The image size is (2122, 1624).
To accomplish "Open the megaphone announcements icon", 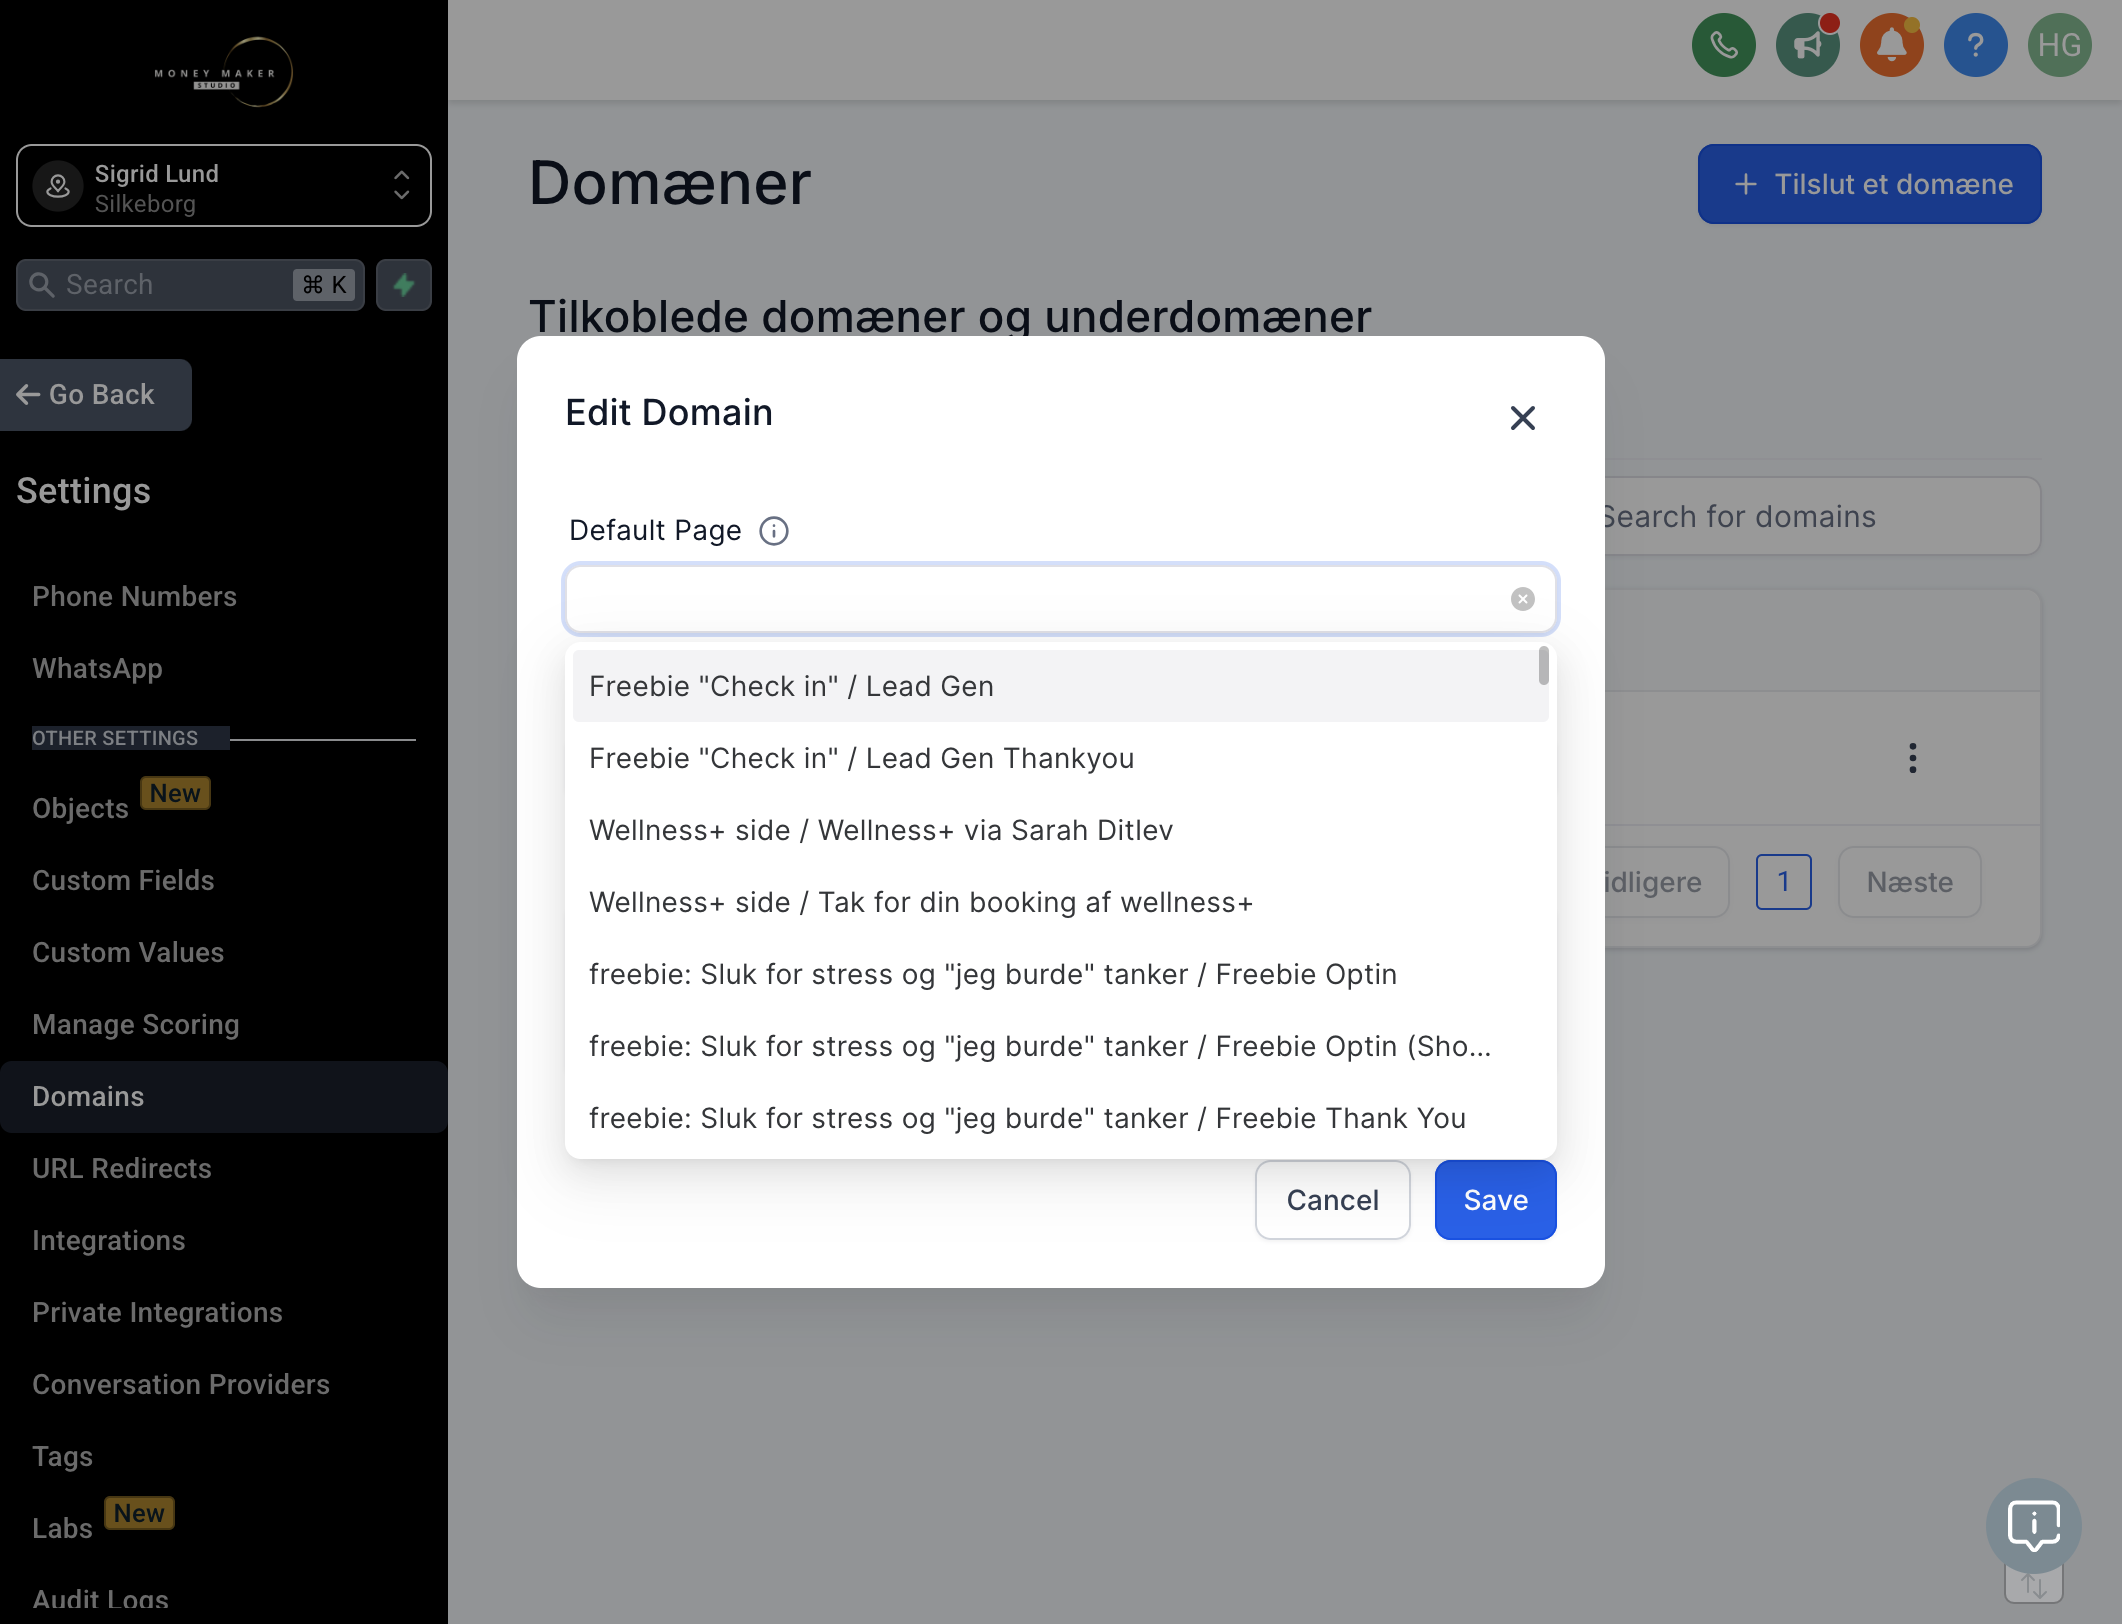I will [1807, 45].
